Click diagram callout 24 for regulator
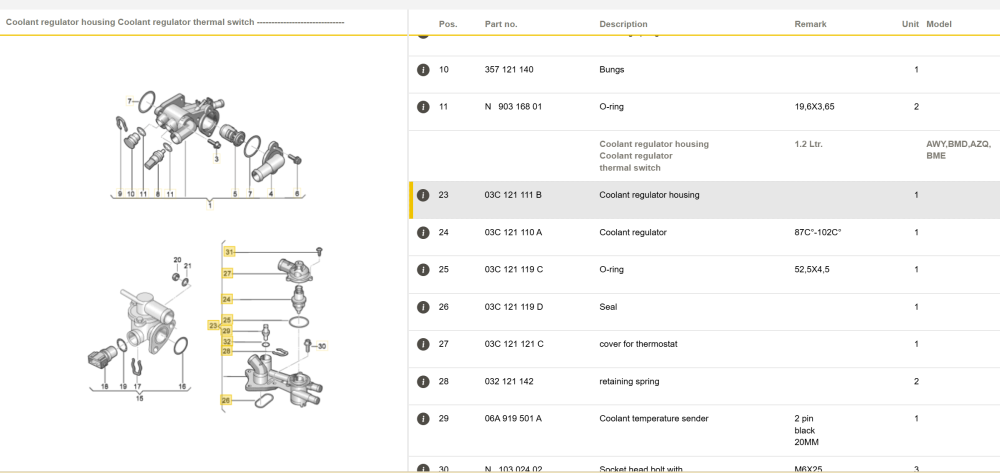 227,298
